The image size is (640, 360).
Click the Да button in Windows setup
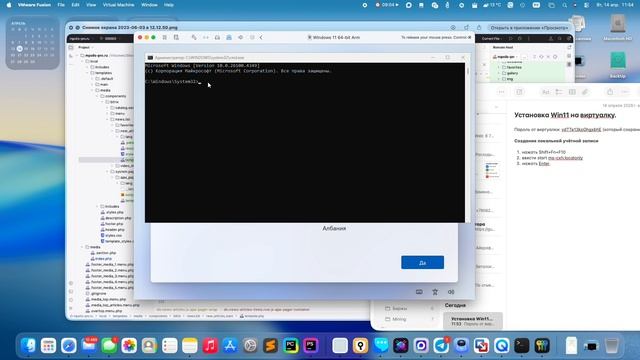422,262
